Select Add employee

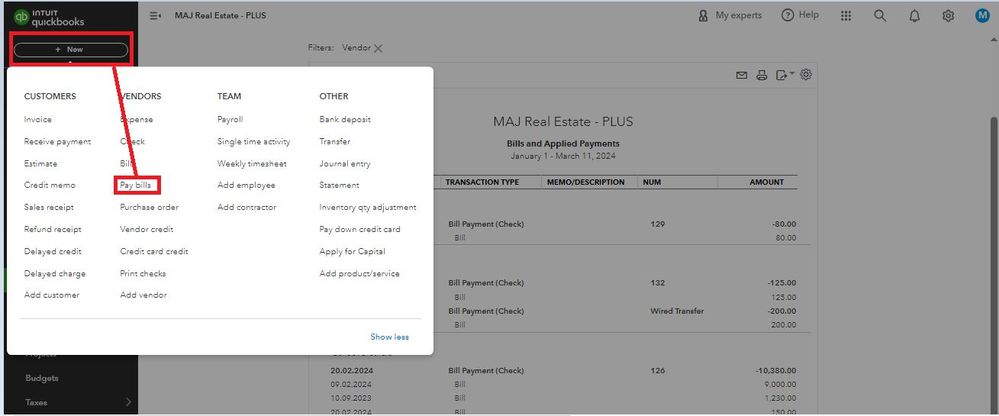(x=246, y=185)
